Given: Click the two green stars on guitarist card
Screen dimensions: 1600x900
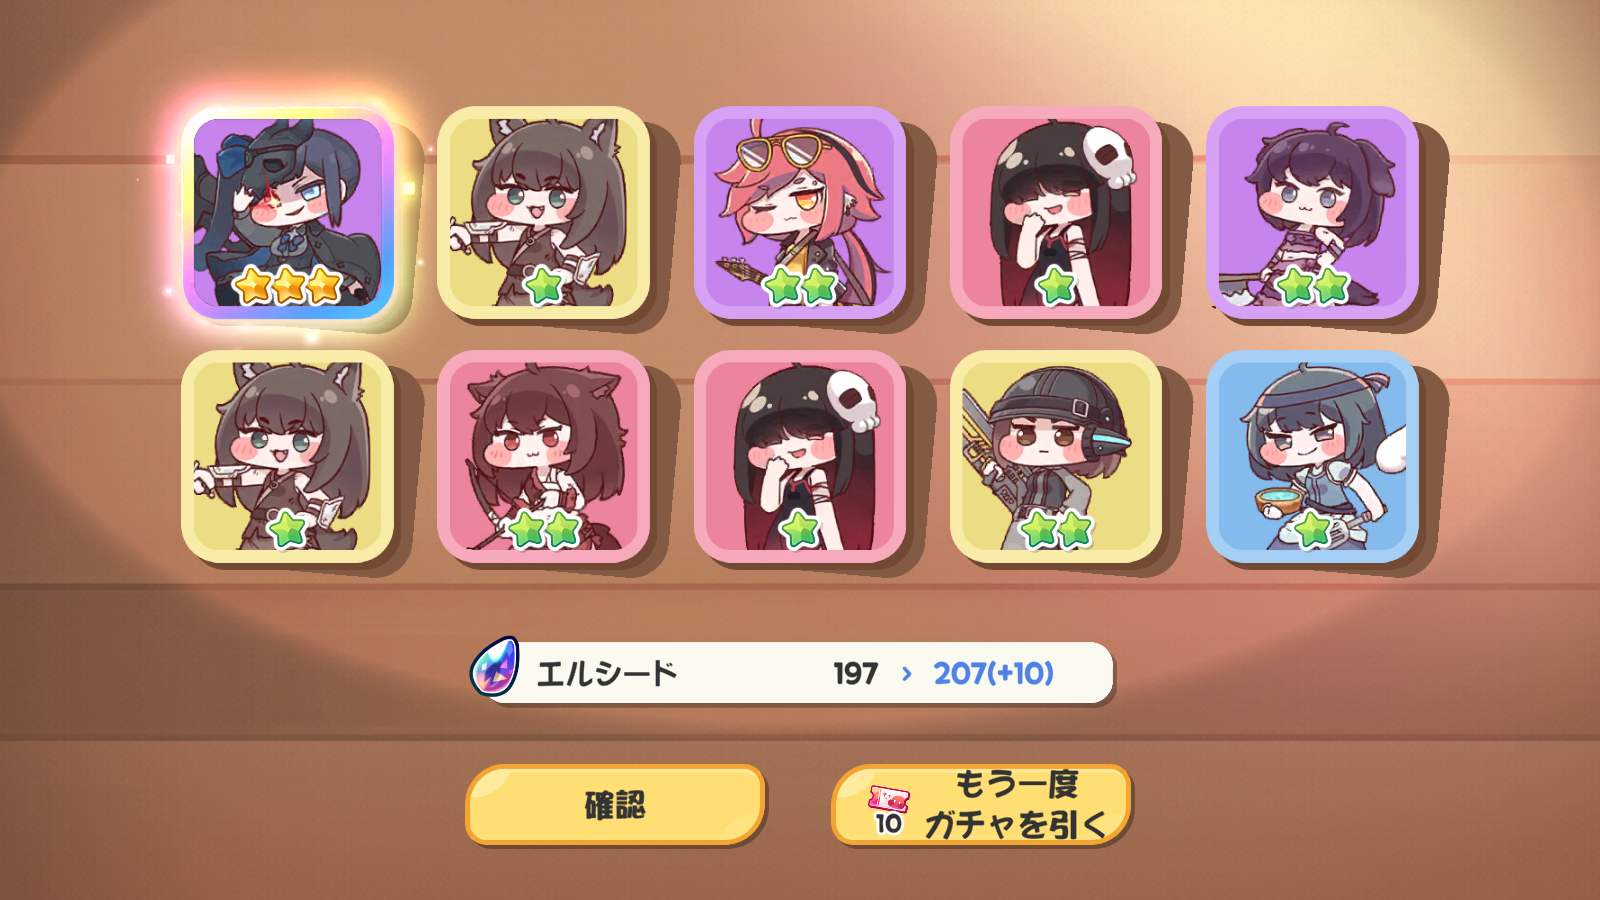Looking at the screenshot, I should (800, 286).
